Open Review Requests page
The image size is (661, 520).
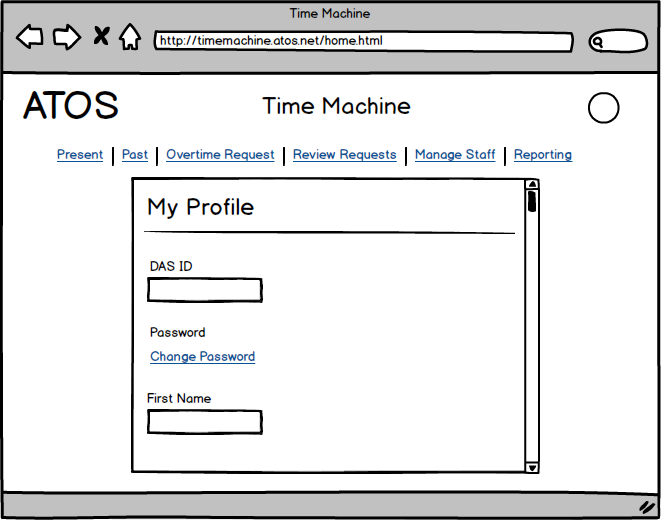point(344,155)
